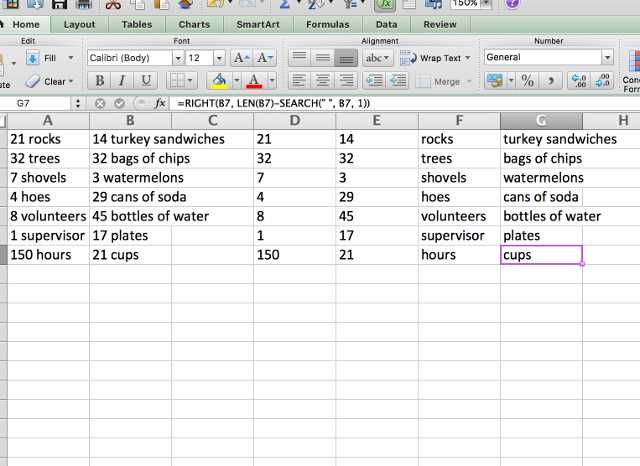Click the floppy disk Save icon
This screenshot has width=640, height=466.
[x=59, y=4]
